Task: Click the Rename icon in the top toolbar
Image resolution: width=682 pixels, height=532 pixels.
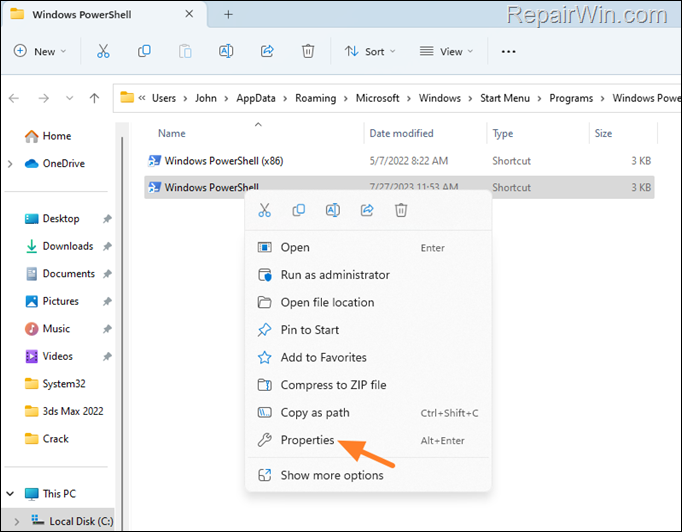Action: [x=226, y=51]
